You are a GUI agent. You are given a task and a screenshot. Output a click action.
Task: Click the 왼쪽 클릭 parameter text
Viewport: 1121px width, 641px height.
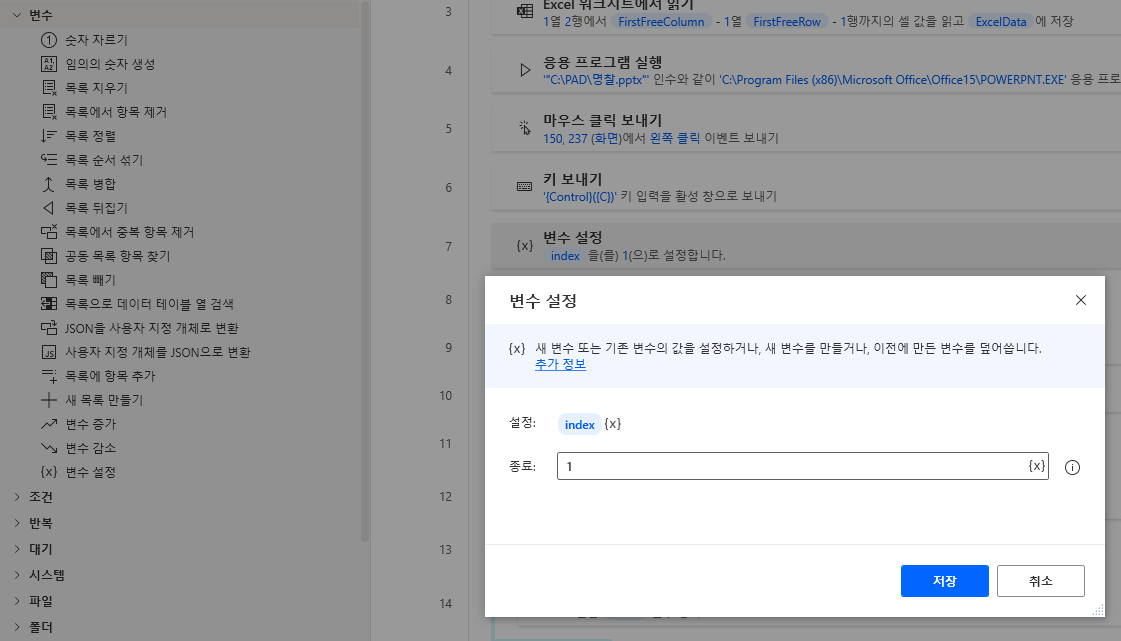tap(674, 138)
